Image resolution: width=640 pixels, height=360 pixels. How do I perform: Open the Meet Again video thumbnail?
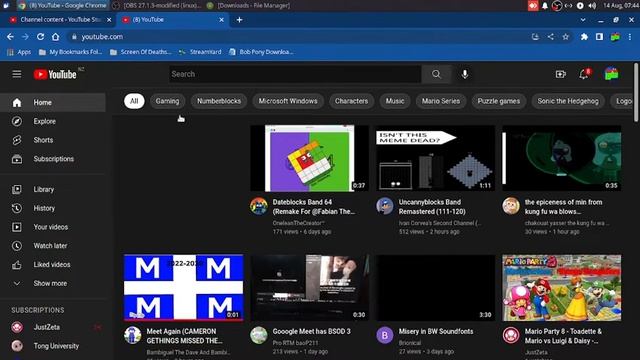pyautogui.click(x=184, y=288)
